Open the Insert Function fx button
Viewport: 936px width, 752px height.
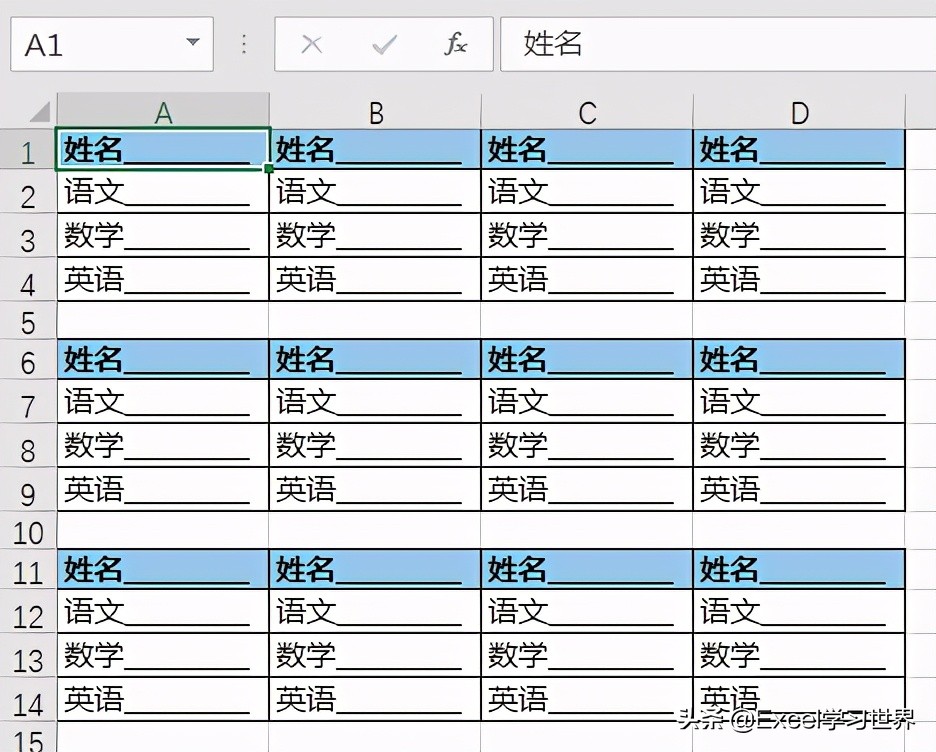455,44
